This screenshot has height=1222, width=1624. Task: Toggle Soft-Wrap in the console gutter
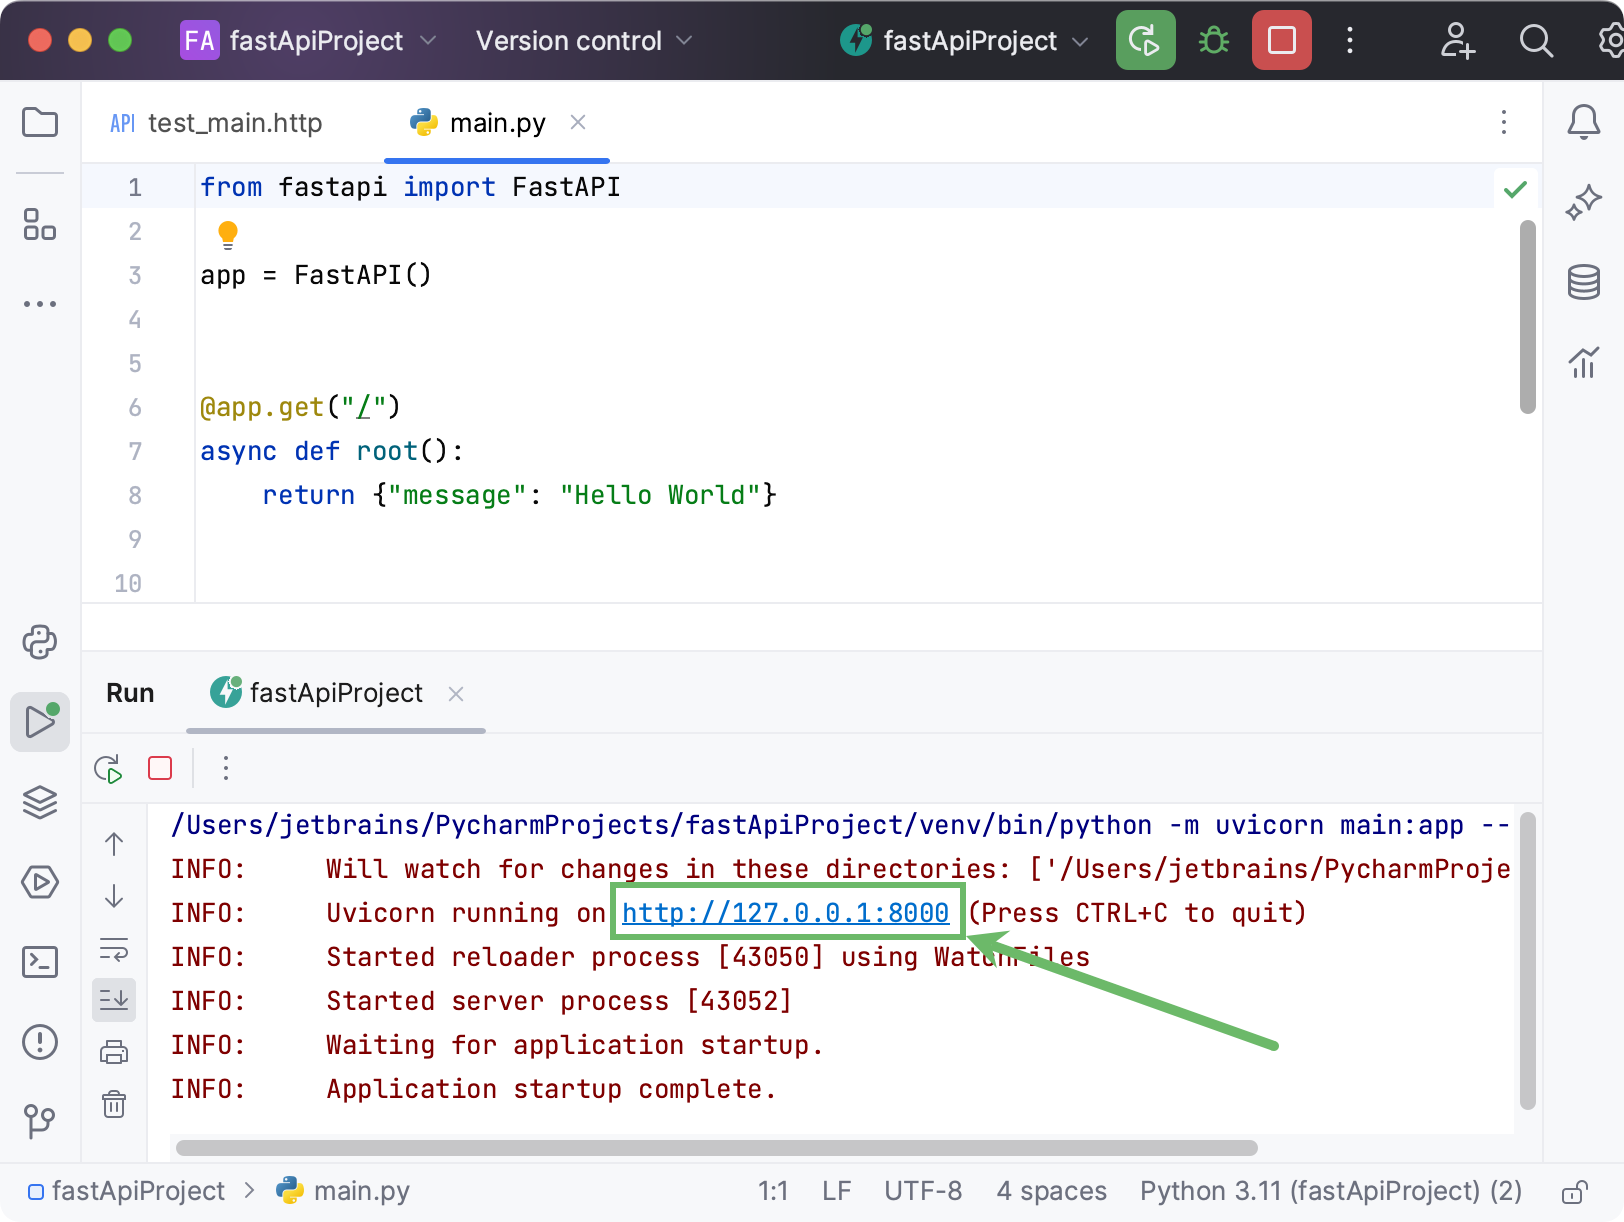[114, 949]
